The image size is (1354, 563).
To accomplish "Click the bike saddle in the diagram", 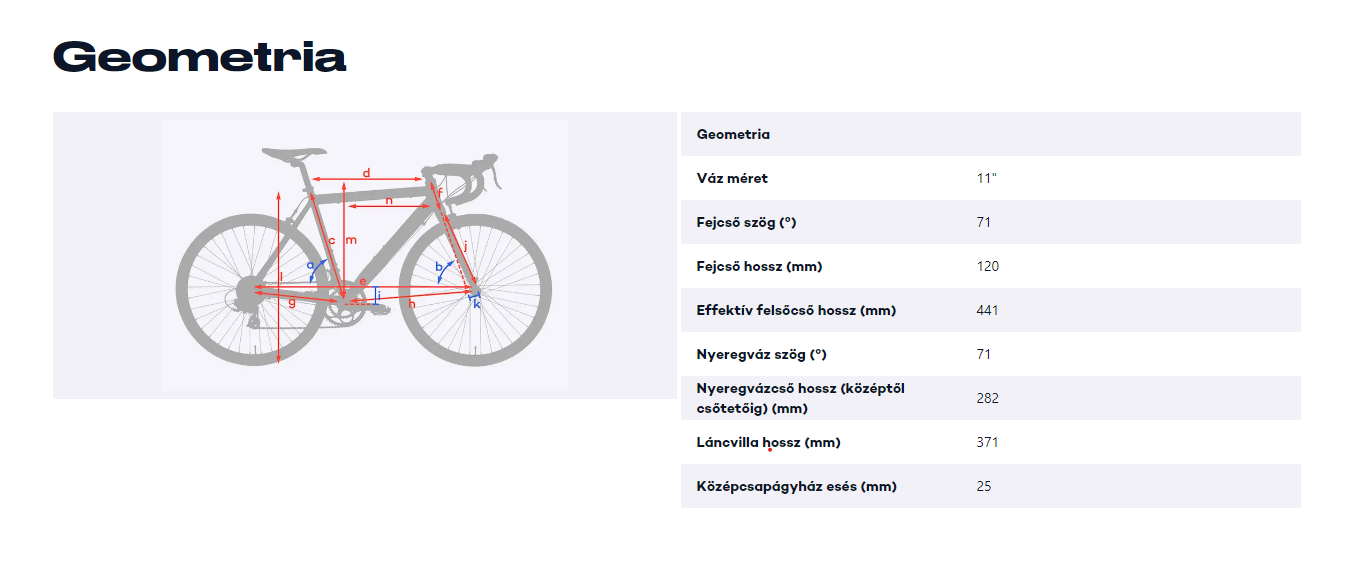I will point(294,154).
